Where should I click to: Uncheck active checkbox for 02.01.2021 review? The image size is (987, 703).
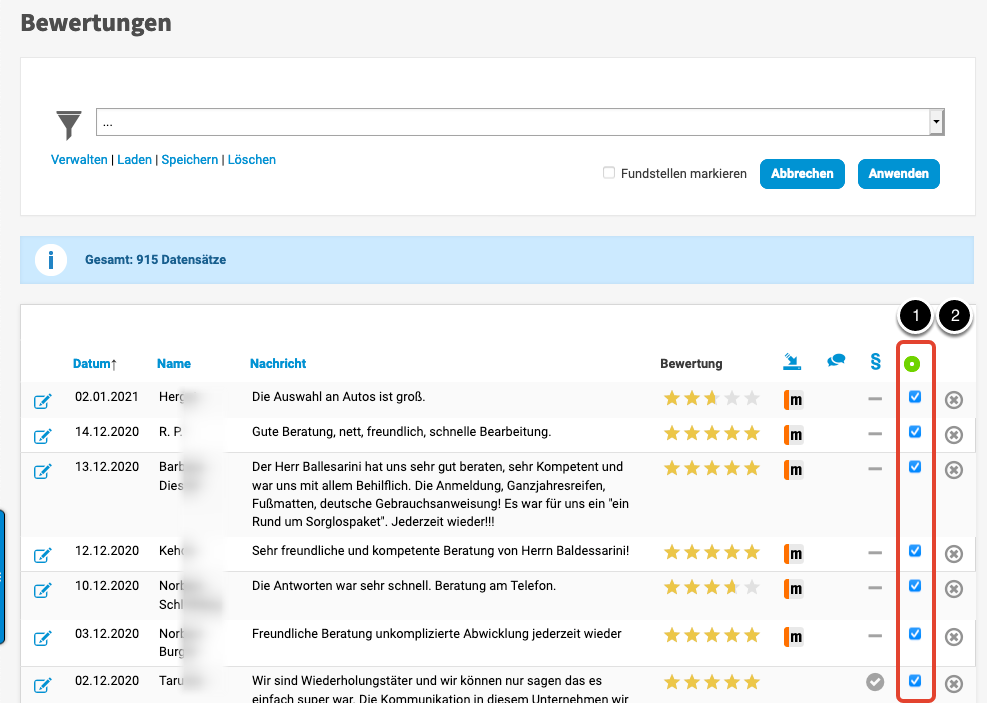click(915, 397)
